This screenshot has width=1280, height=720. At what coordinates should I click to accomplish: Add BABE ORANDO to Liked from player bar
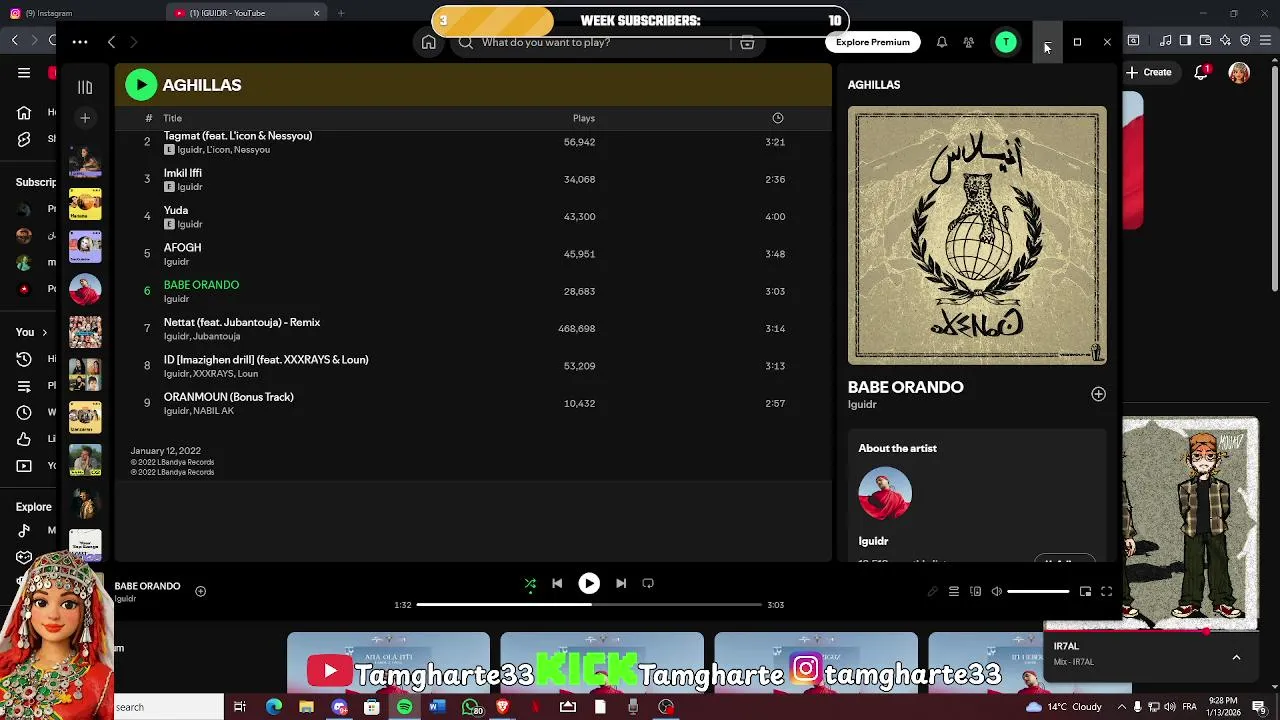point(200,591)
